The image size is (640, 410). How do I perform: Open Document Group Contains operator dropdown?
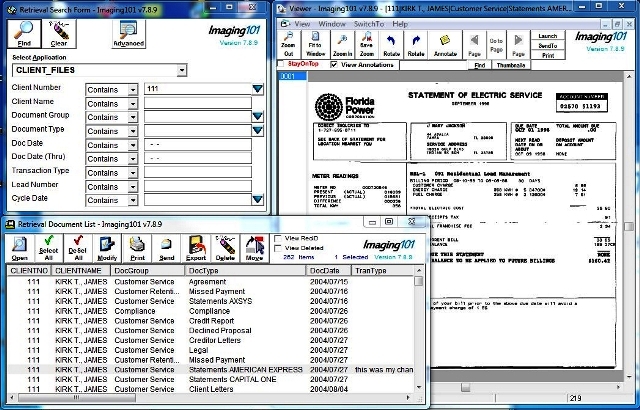(133, 117)
